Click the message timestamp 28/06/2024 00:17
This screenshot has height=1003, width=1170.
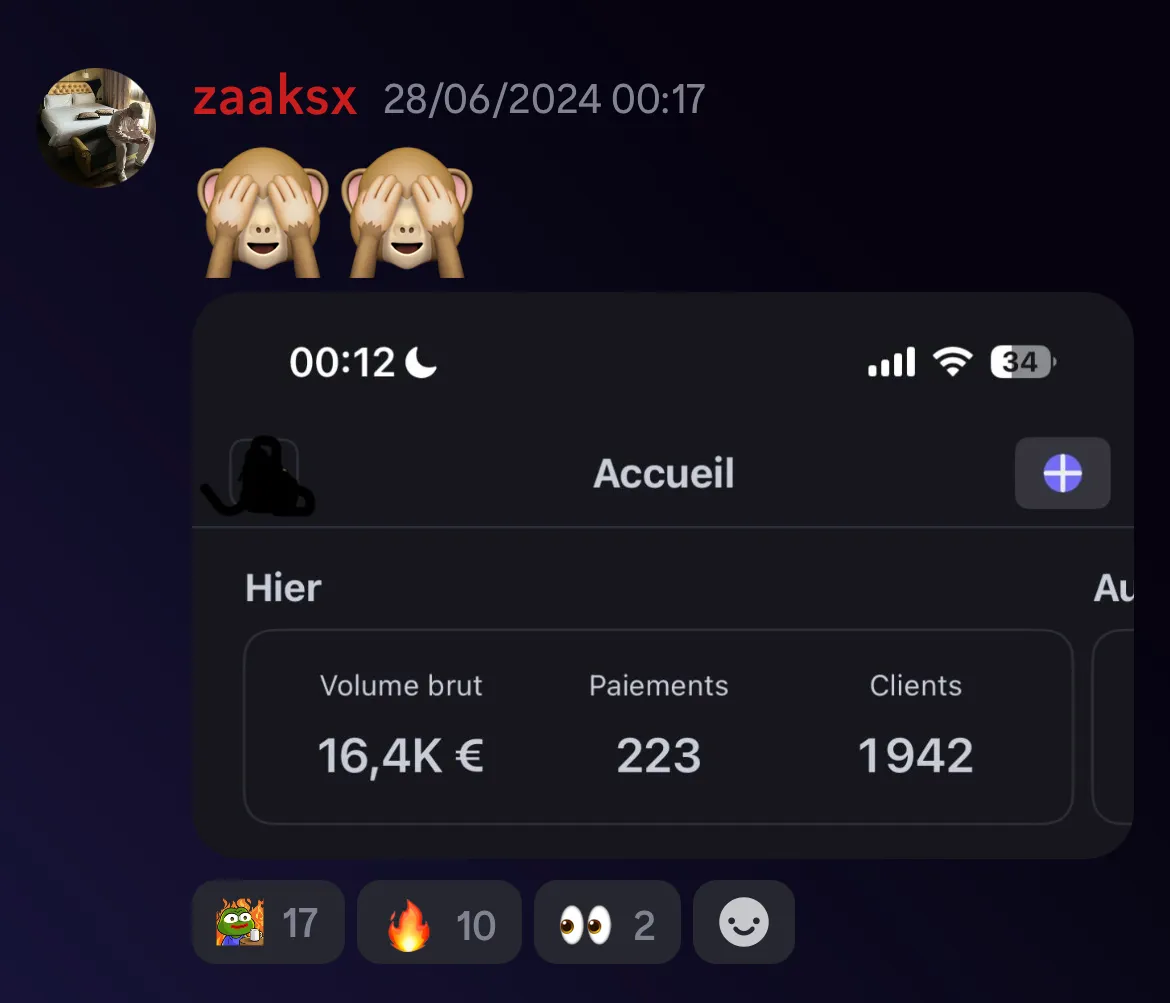(x=544, y=99)
